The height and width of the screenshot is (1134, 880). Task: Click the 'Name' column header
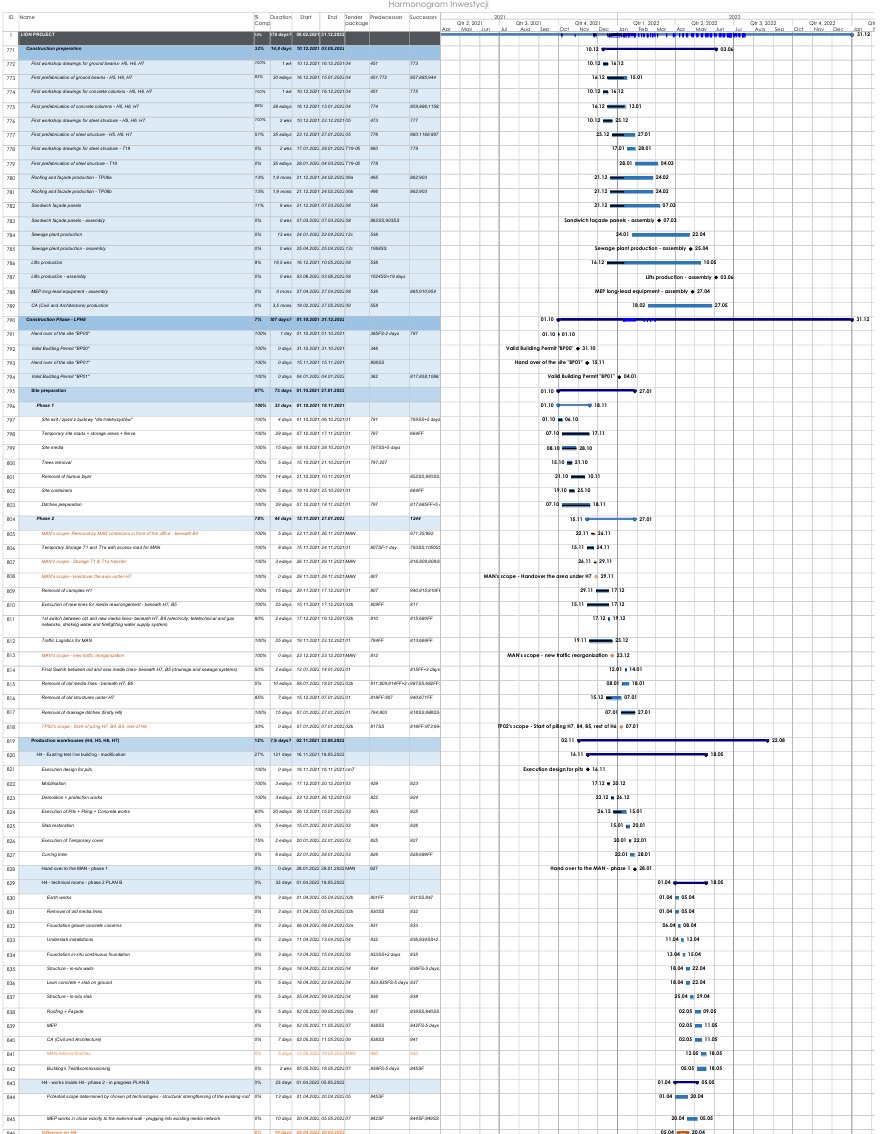point(27,17)
